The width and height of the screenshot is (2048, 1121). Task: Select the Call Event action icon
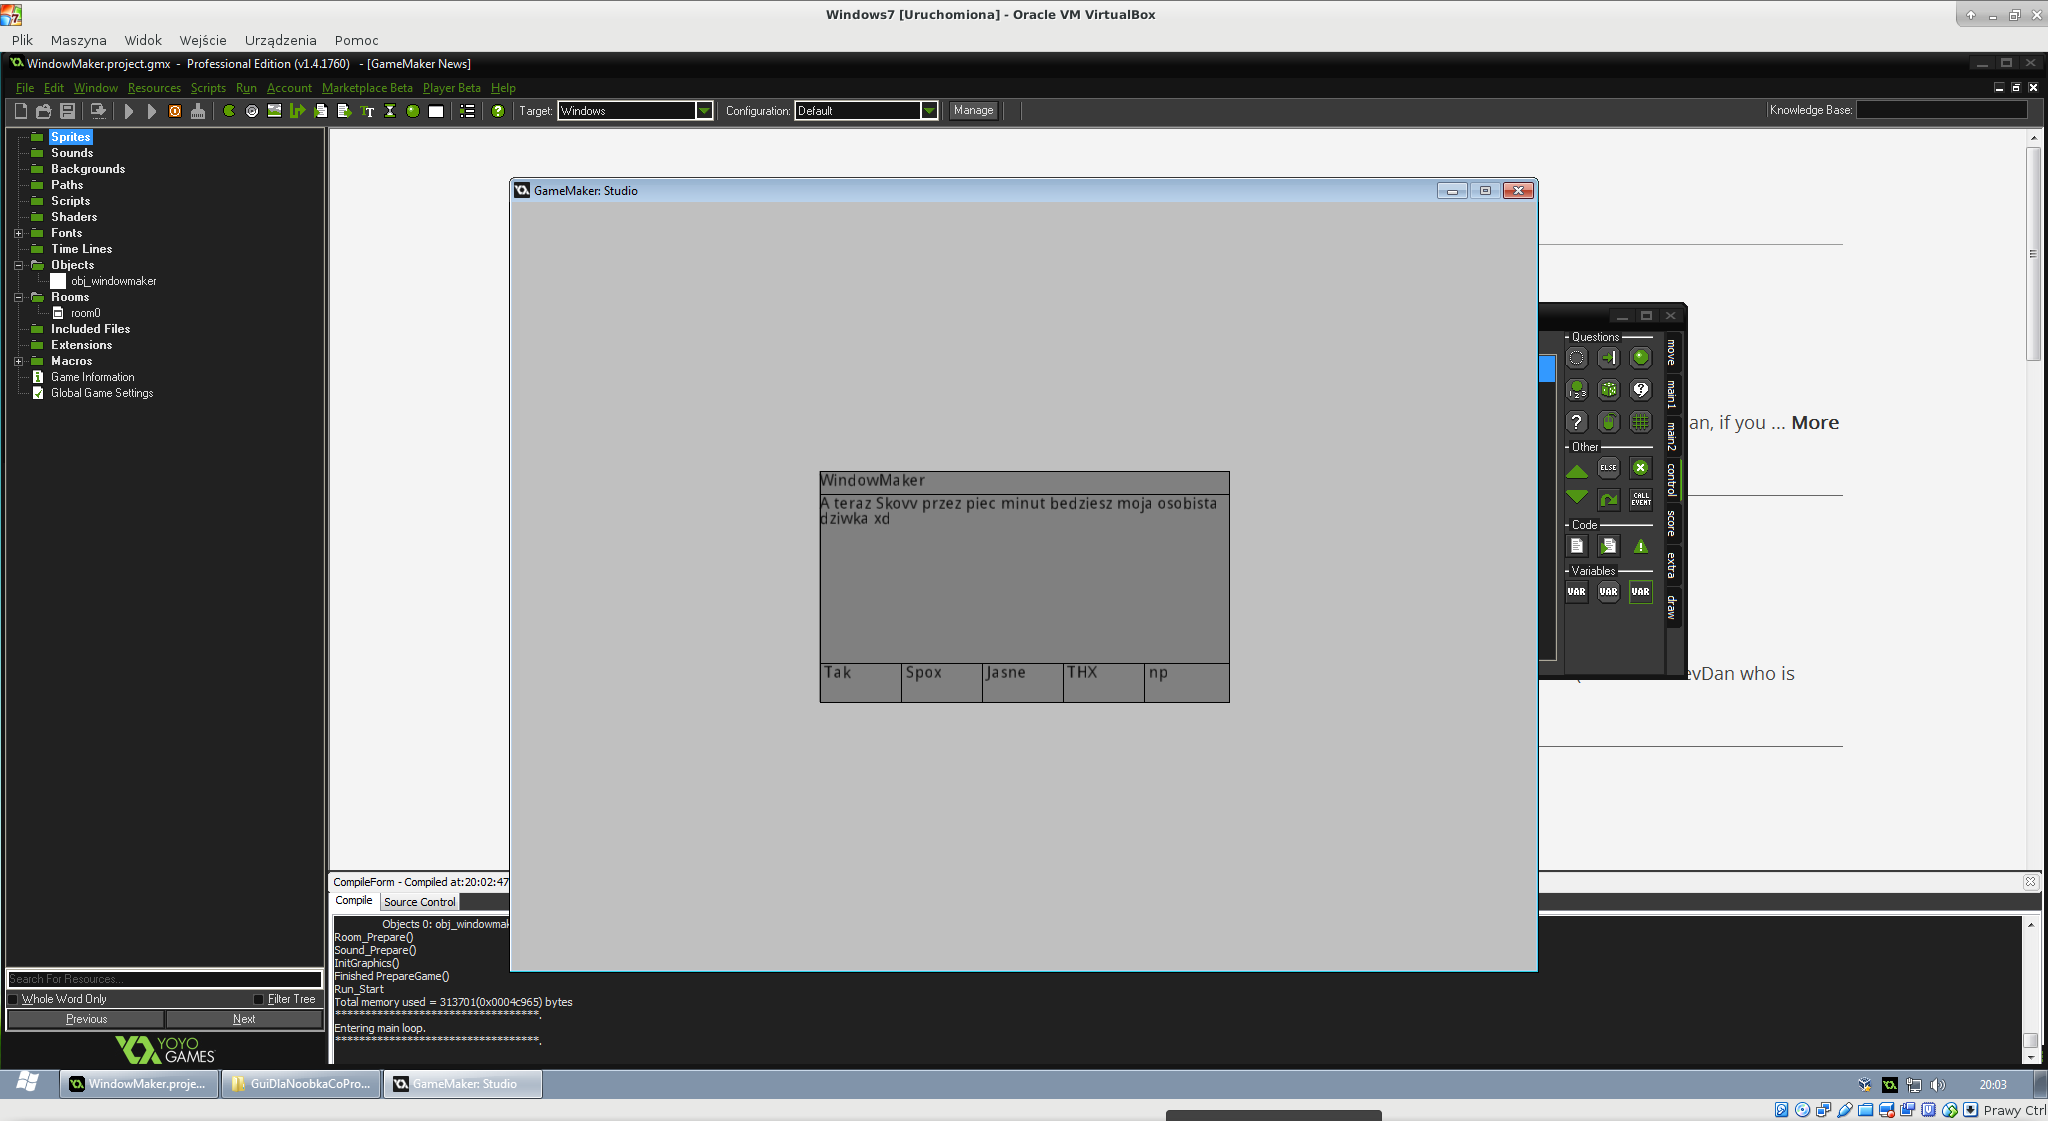(1640, 499)
